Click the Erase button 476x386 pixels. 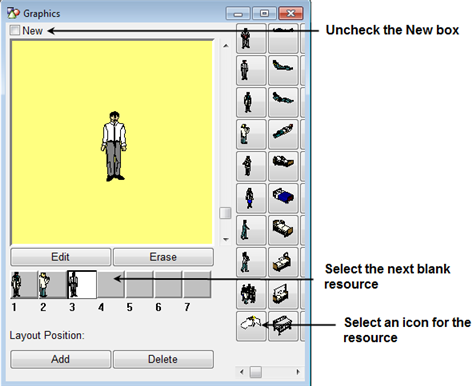click(163, 257)
